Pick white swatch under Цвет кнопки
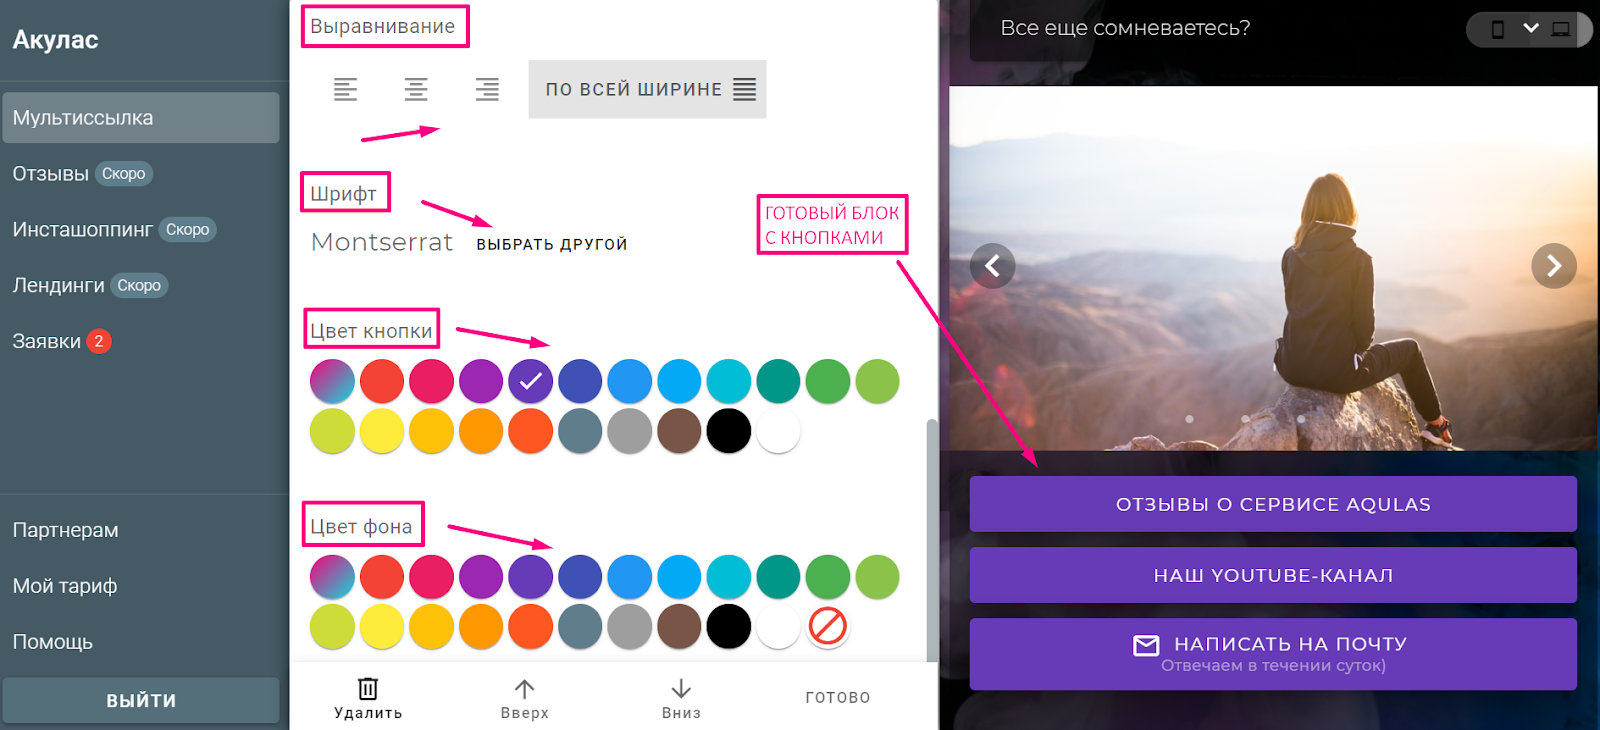Image resolution: width=1600 pixels, height=730 pixels. 778,431
